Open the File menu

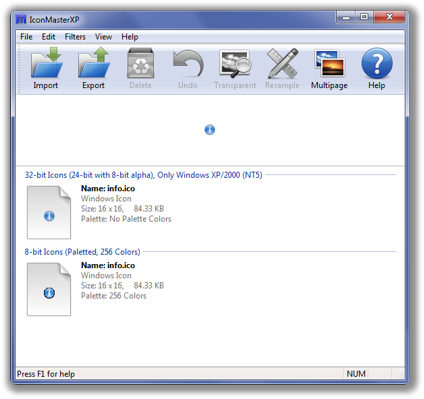pyautogui.click(x=26, y=37)
